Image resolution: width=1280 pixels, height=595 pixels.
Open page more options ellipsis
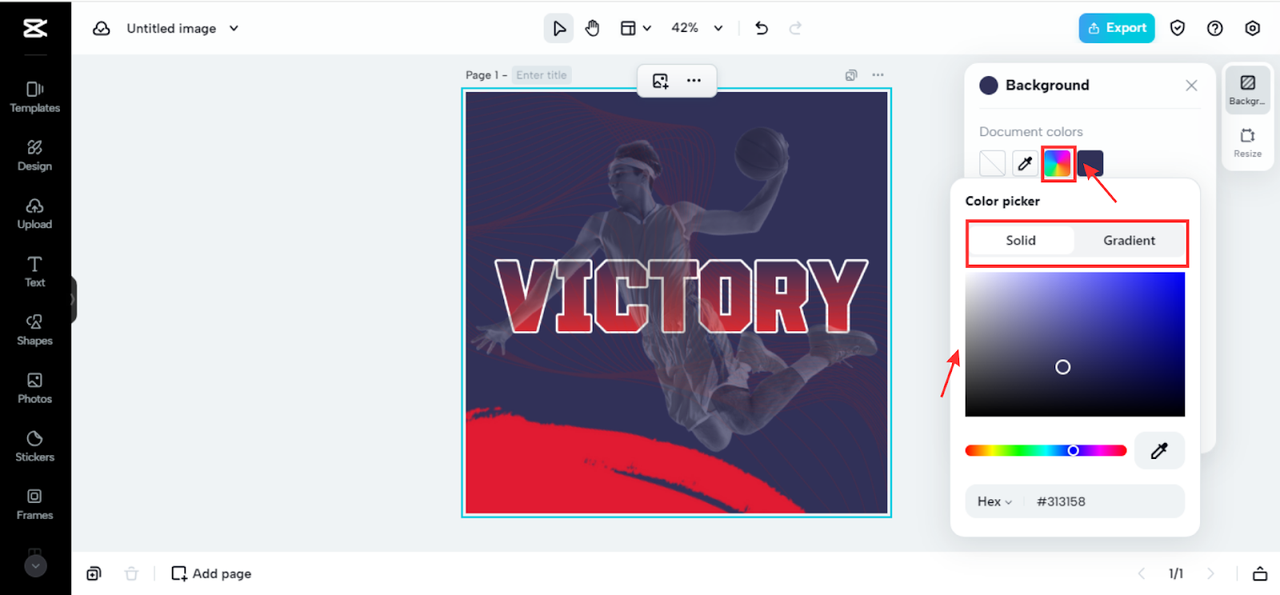878,75
